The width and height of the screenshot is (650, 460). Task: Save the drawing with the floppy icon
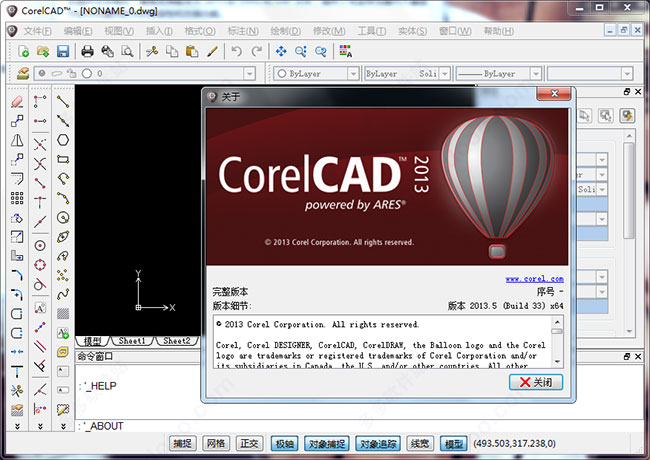pos(63,51)
